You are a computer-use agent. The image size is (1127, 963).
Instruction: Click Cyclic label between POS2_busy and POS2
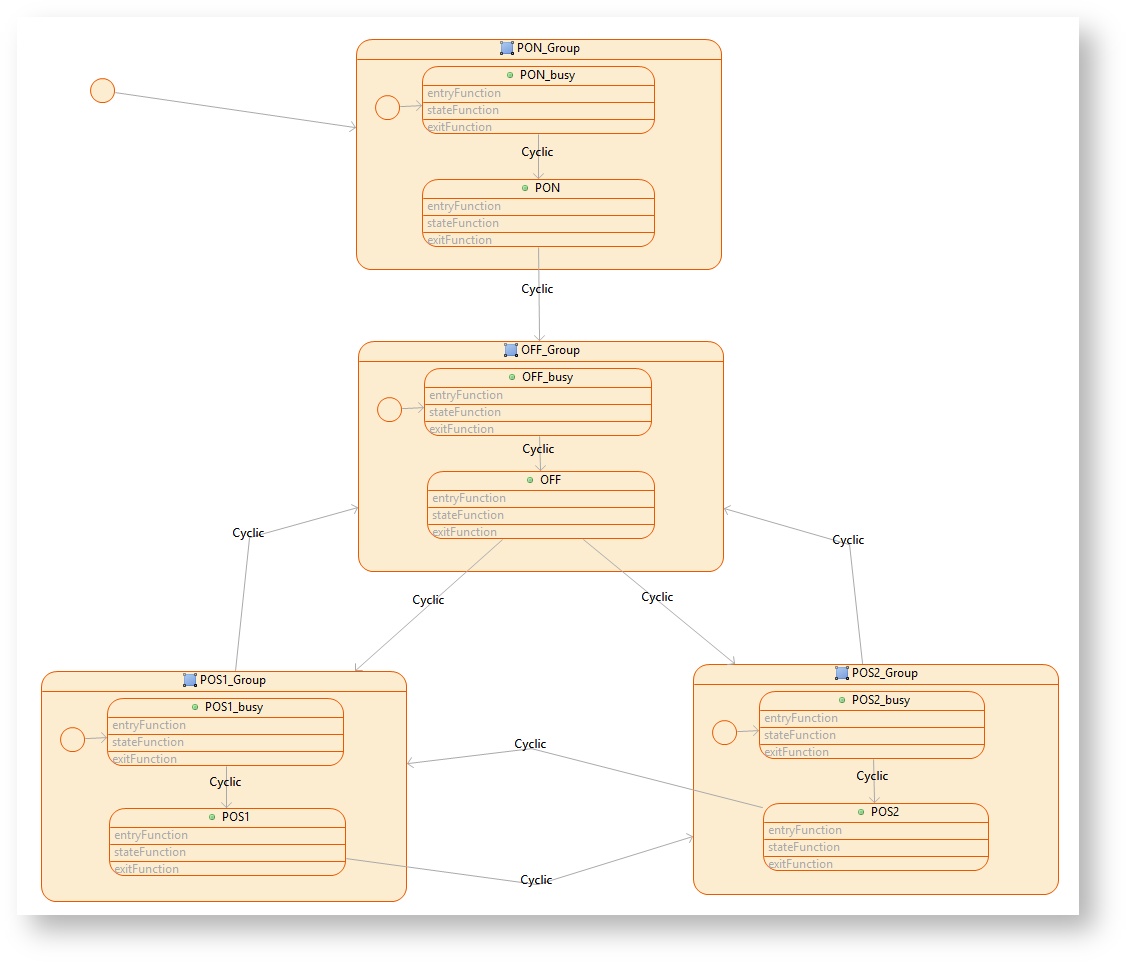[x=872, y=776]
